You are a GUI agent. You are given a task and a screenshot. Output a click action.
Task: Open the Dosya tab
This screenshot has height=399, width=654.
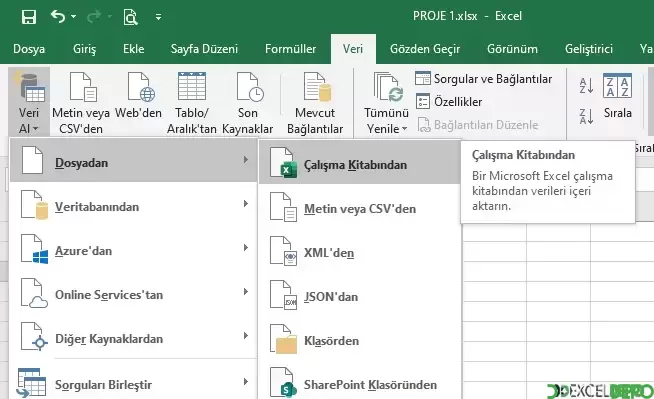29,49
